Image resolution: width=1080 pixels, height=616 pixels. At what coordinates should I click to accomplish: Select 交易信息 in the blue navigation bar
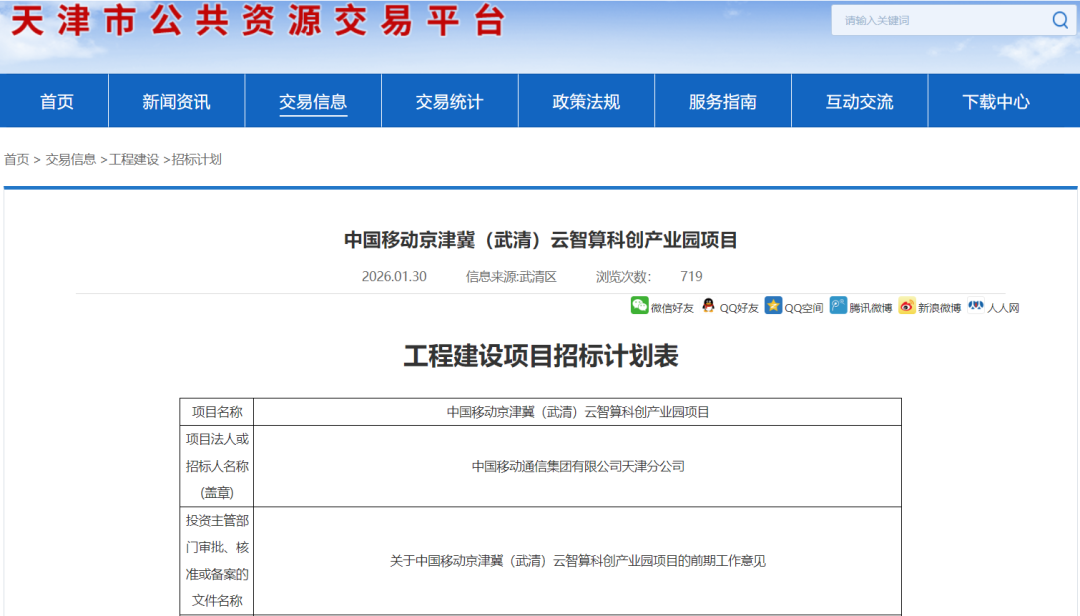313,101
